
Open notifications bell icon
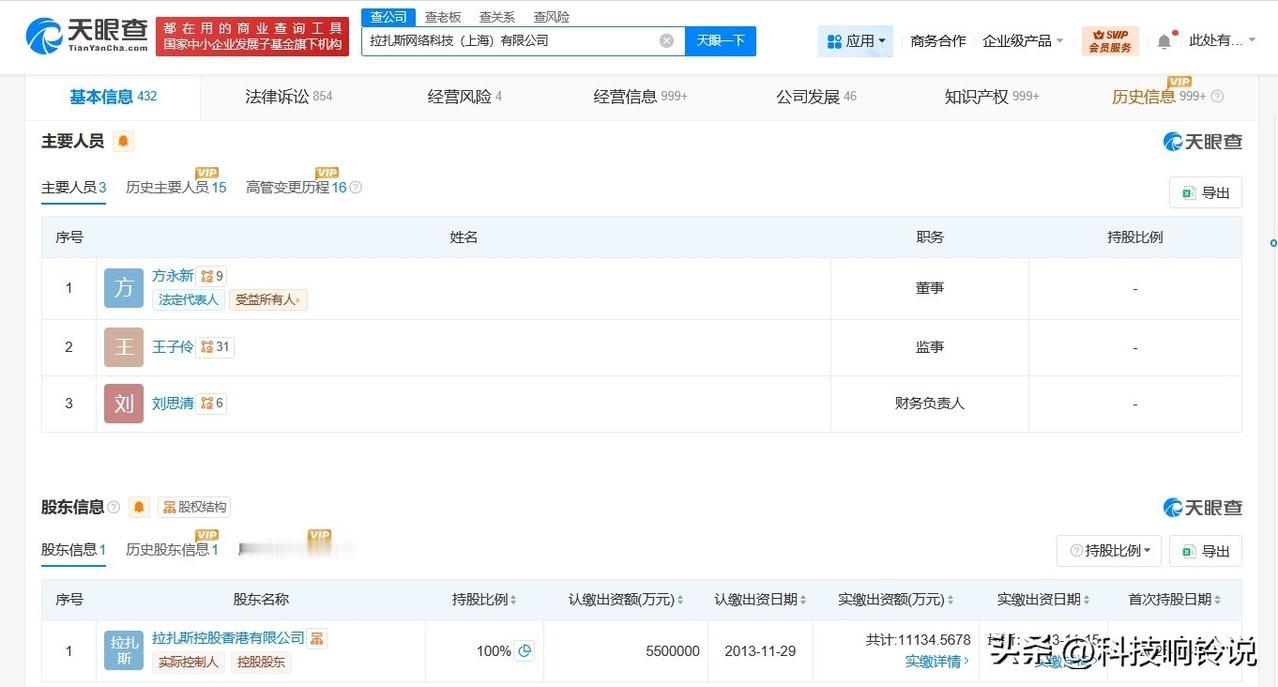coord(1164,41)
